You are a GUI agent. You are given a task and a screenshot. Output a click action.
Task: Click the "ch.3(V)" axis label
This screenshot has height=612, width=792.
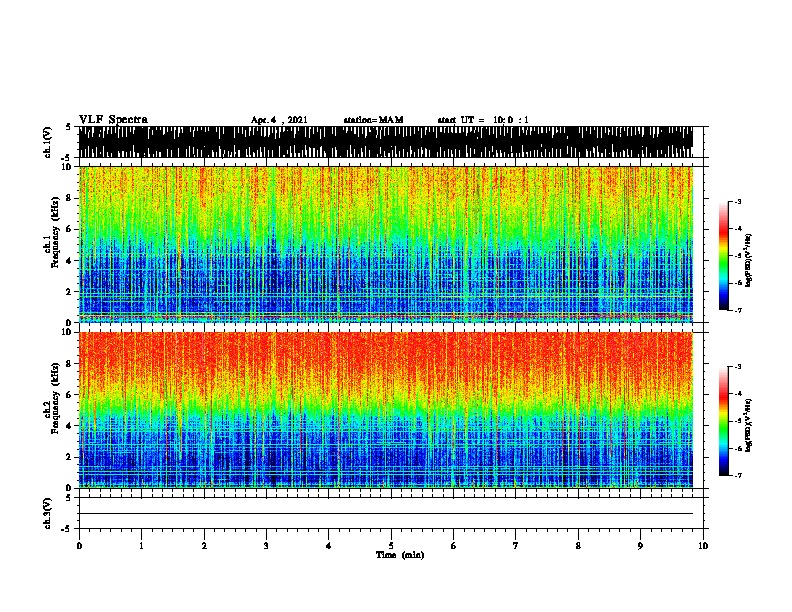point(47,513)
